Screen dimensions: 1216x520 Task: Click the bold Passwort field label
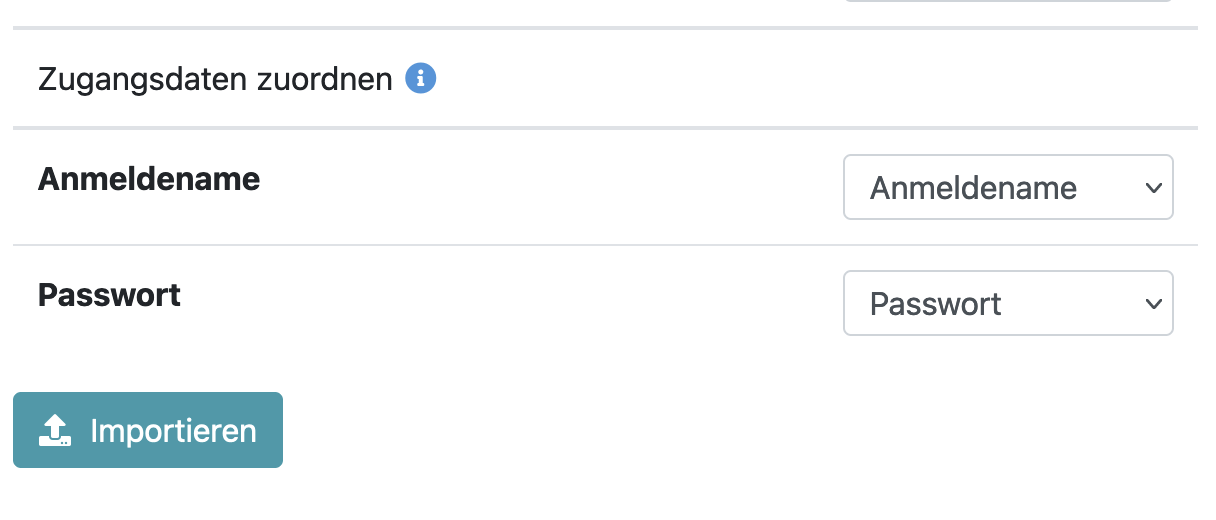point(109,295)
